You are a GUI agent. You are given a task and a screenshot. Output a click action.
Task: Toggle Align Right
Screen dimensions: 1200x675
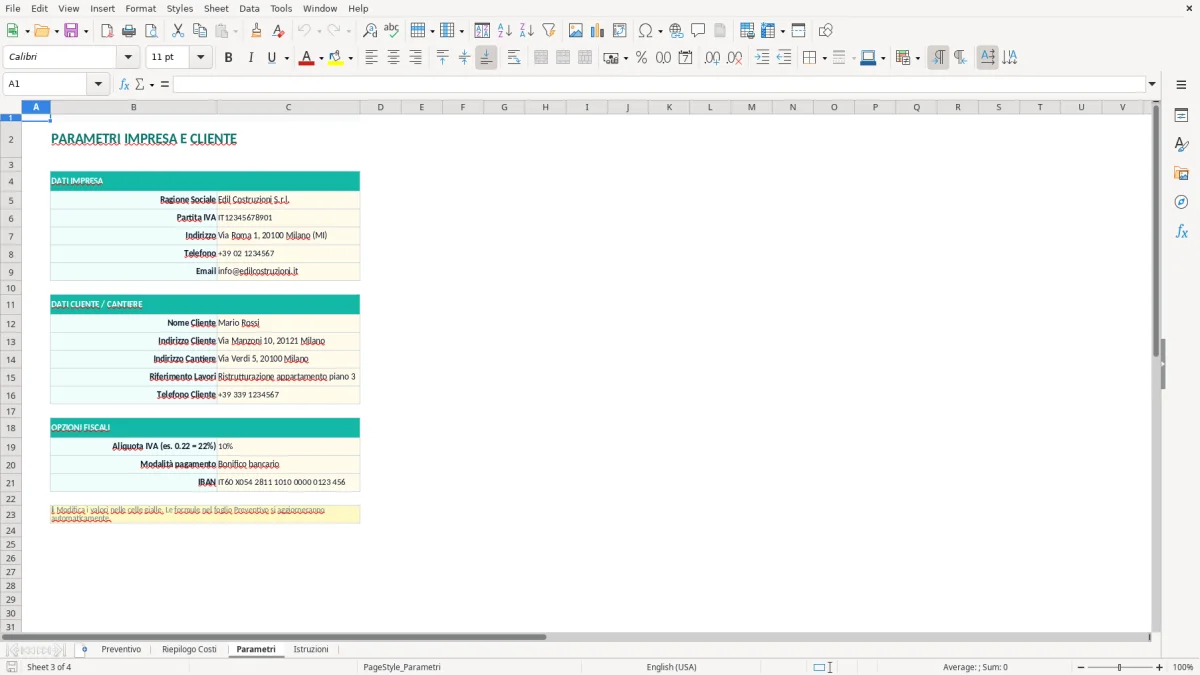416,58
